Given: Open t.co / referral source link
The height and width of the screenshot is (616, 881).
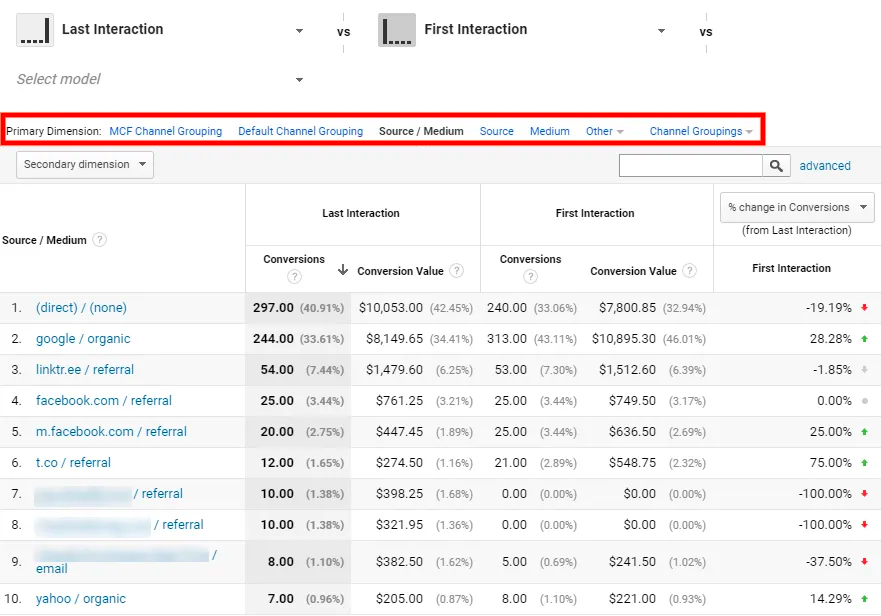Looking at the screenshot, I should (73, 463).
